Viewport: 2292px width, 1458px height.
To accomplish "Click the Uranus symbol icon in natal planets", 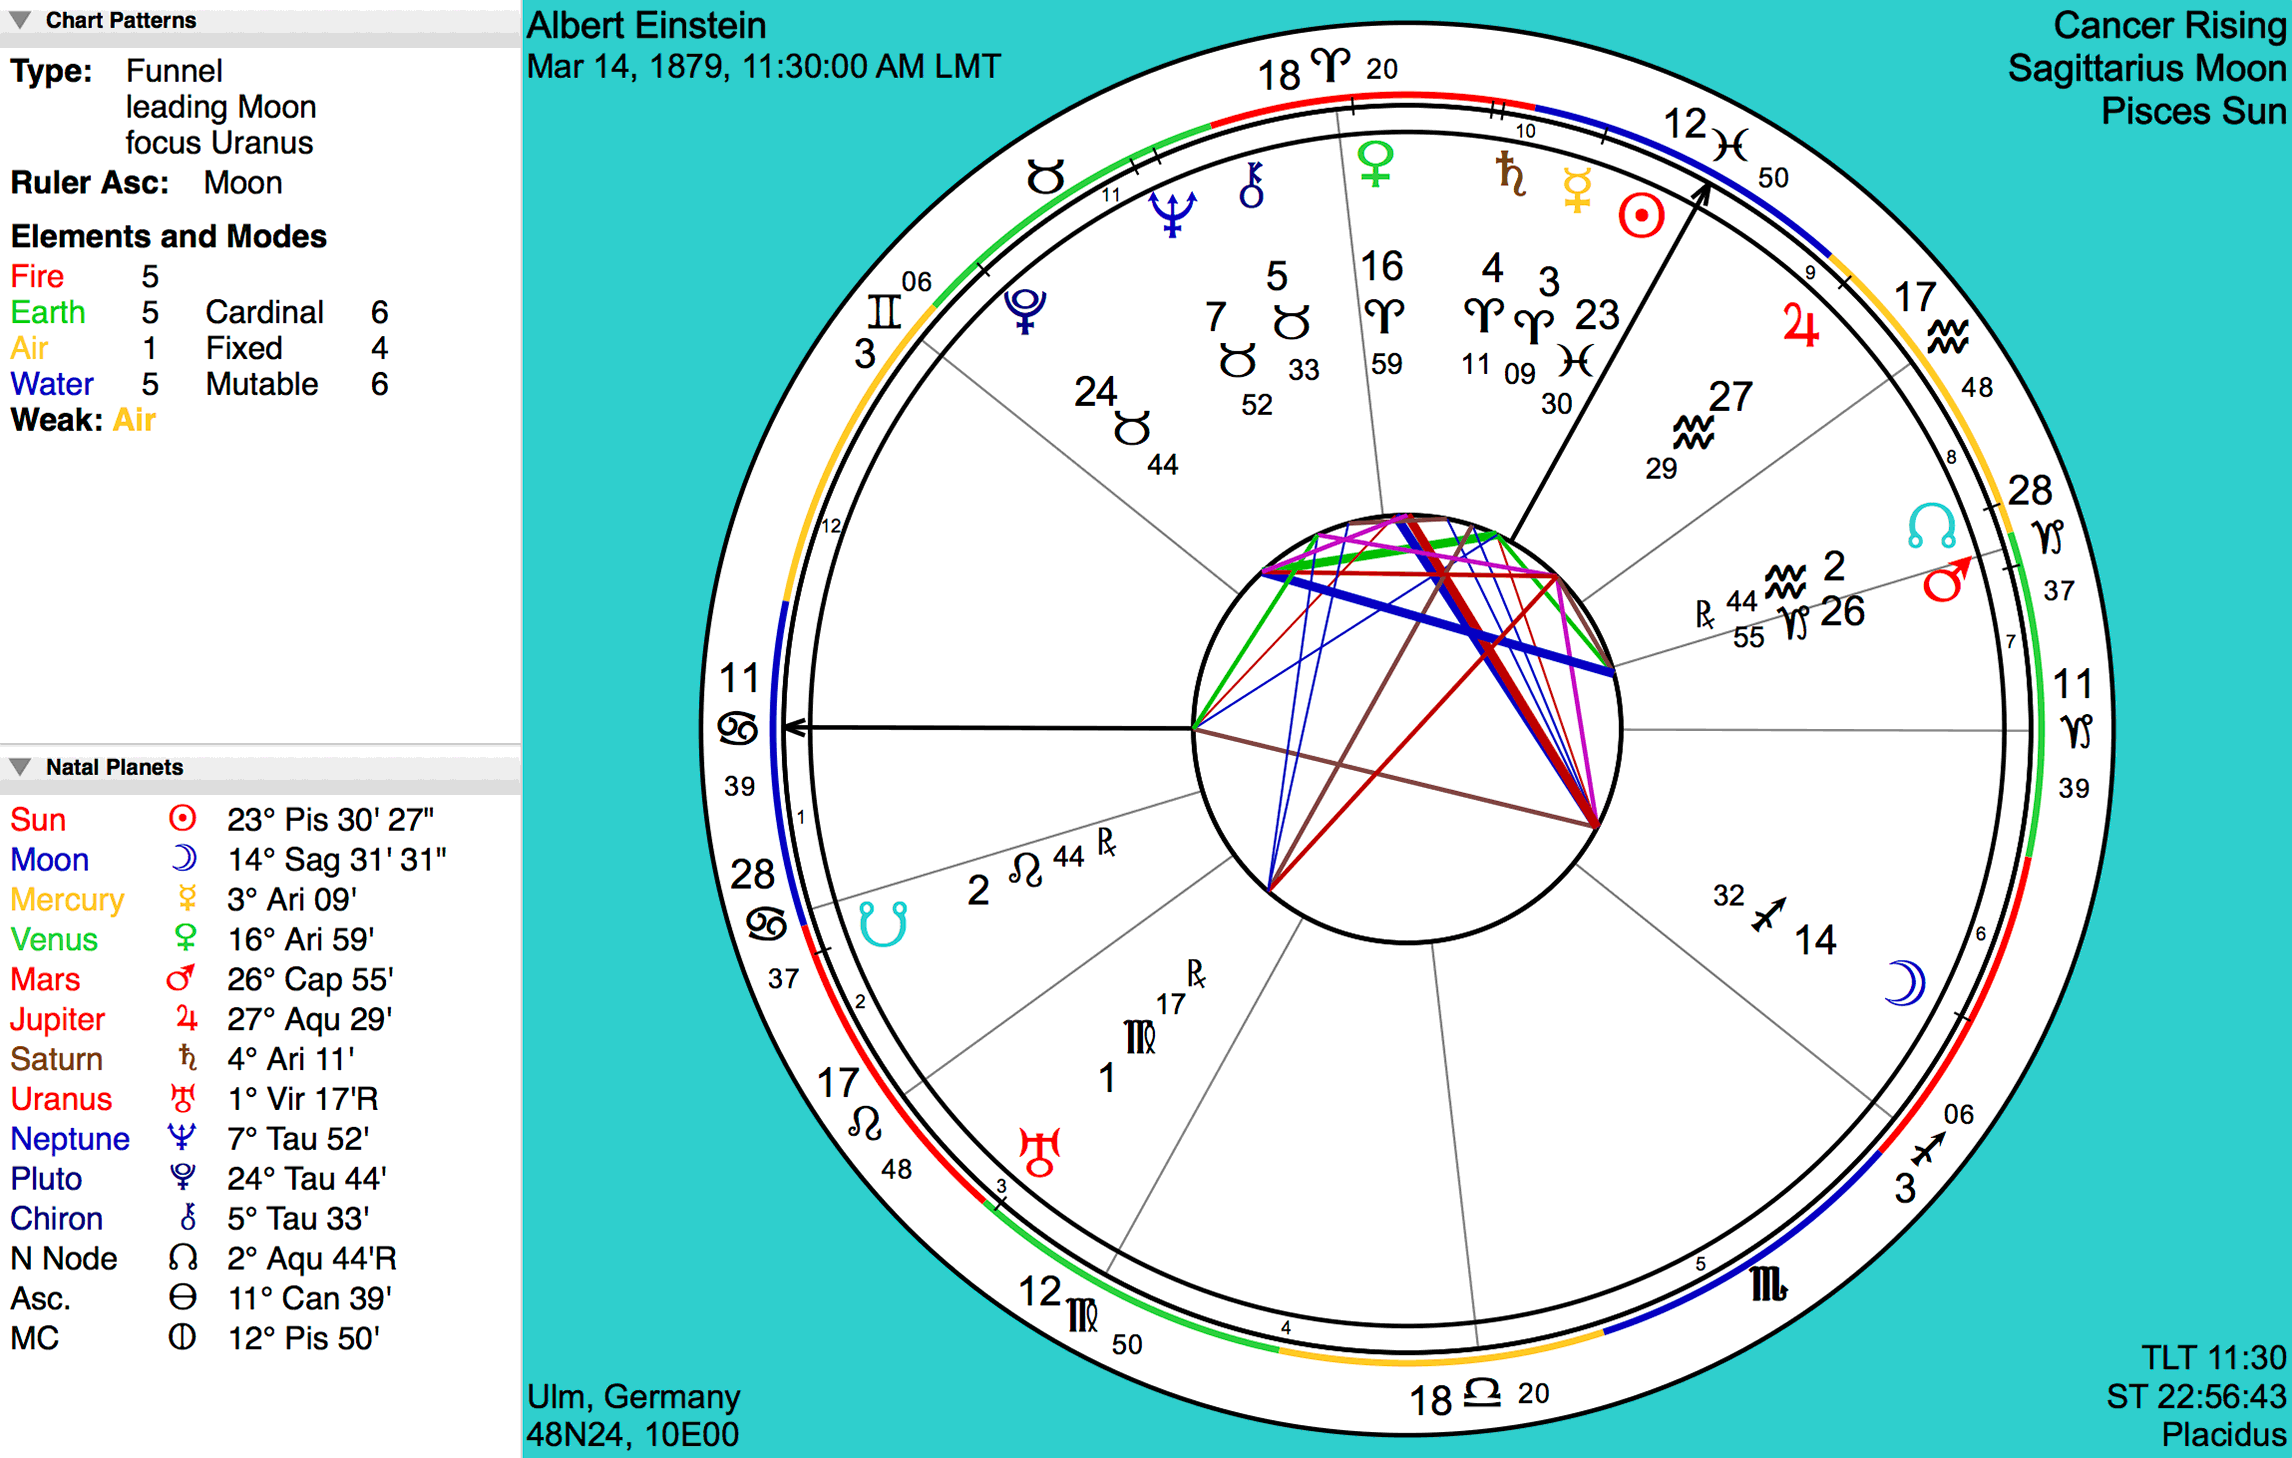I will (184, 1104).
